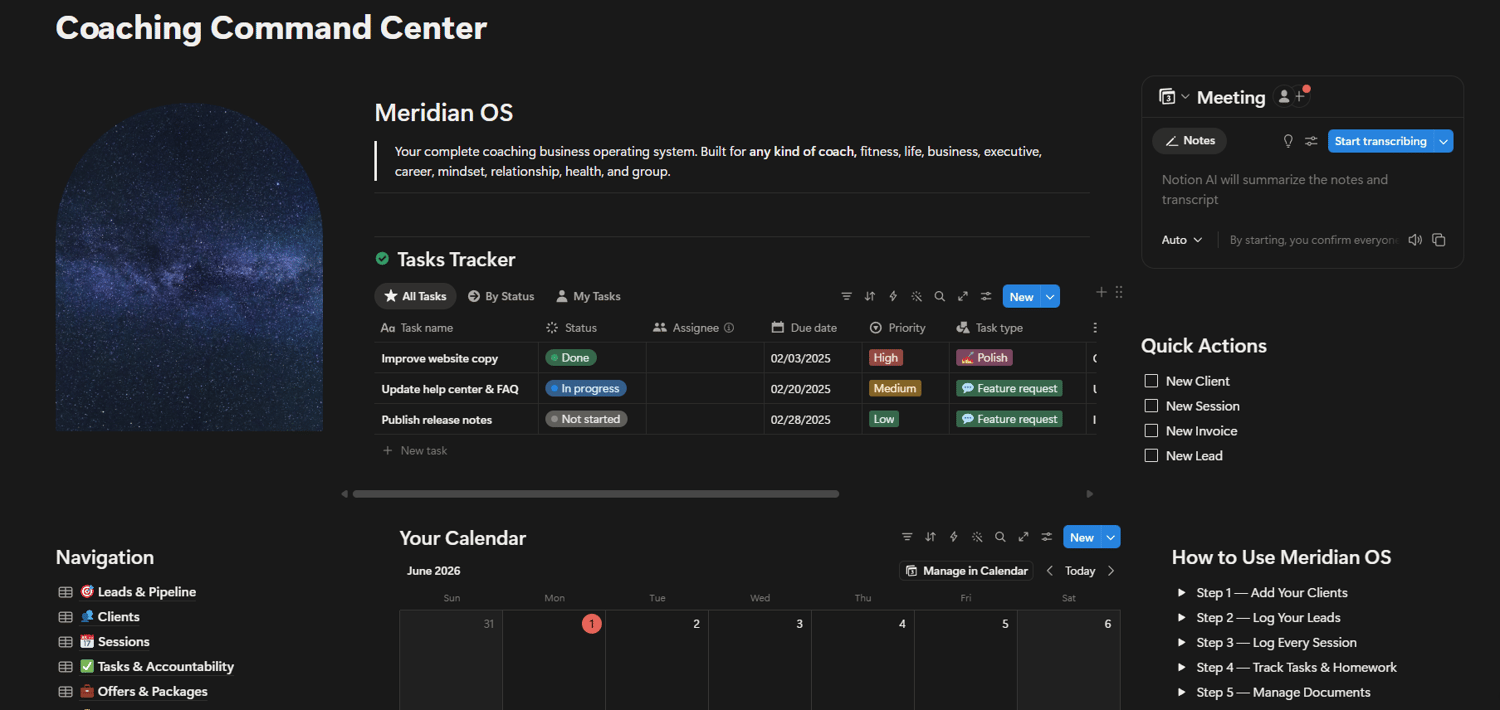1500x710 pixels.
Task: Click the Due date column header
Action: coord(804,328)
